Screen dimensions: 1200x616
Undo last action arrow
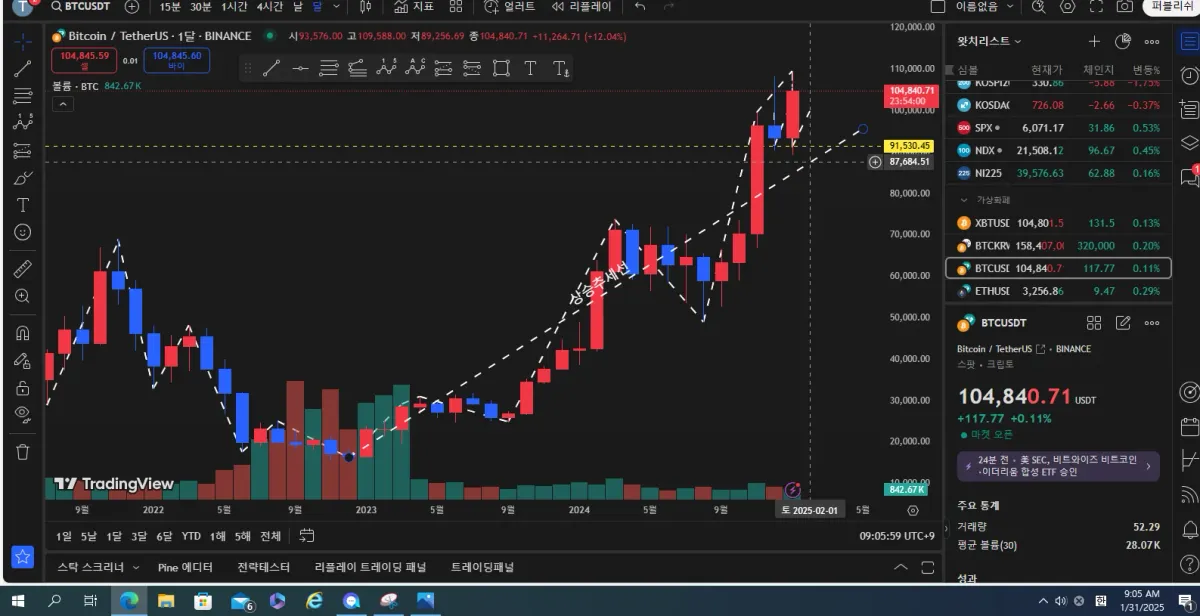pos(640,7)
